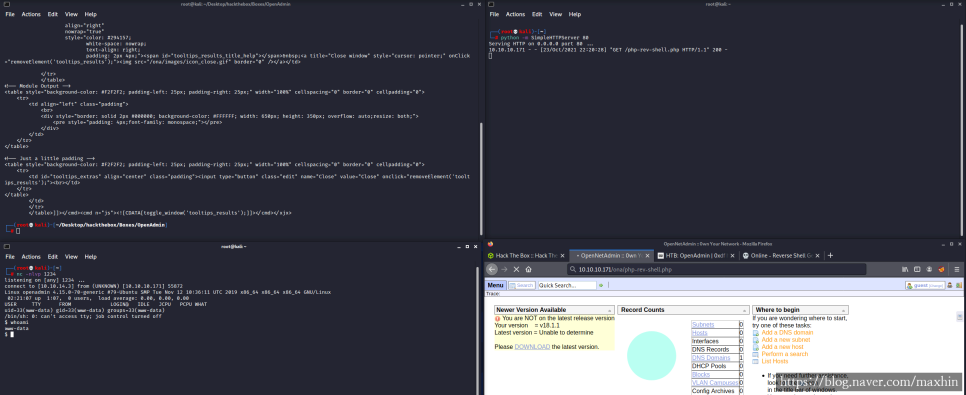Screen dimensions: 966x395
Task: Close the Hack The Box tab
Action: [561, 255]
